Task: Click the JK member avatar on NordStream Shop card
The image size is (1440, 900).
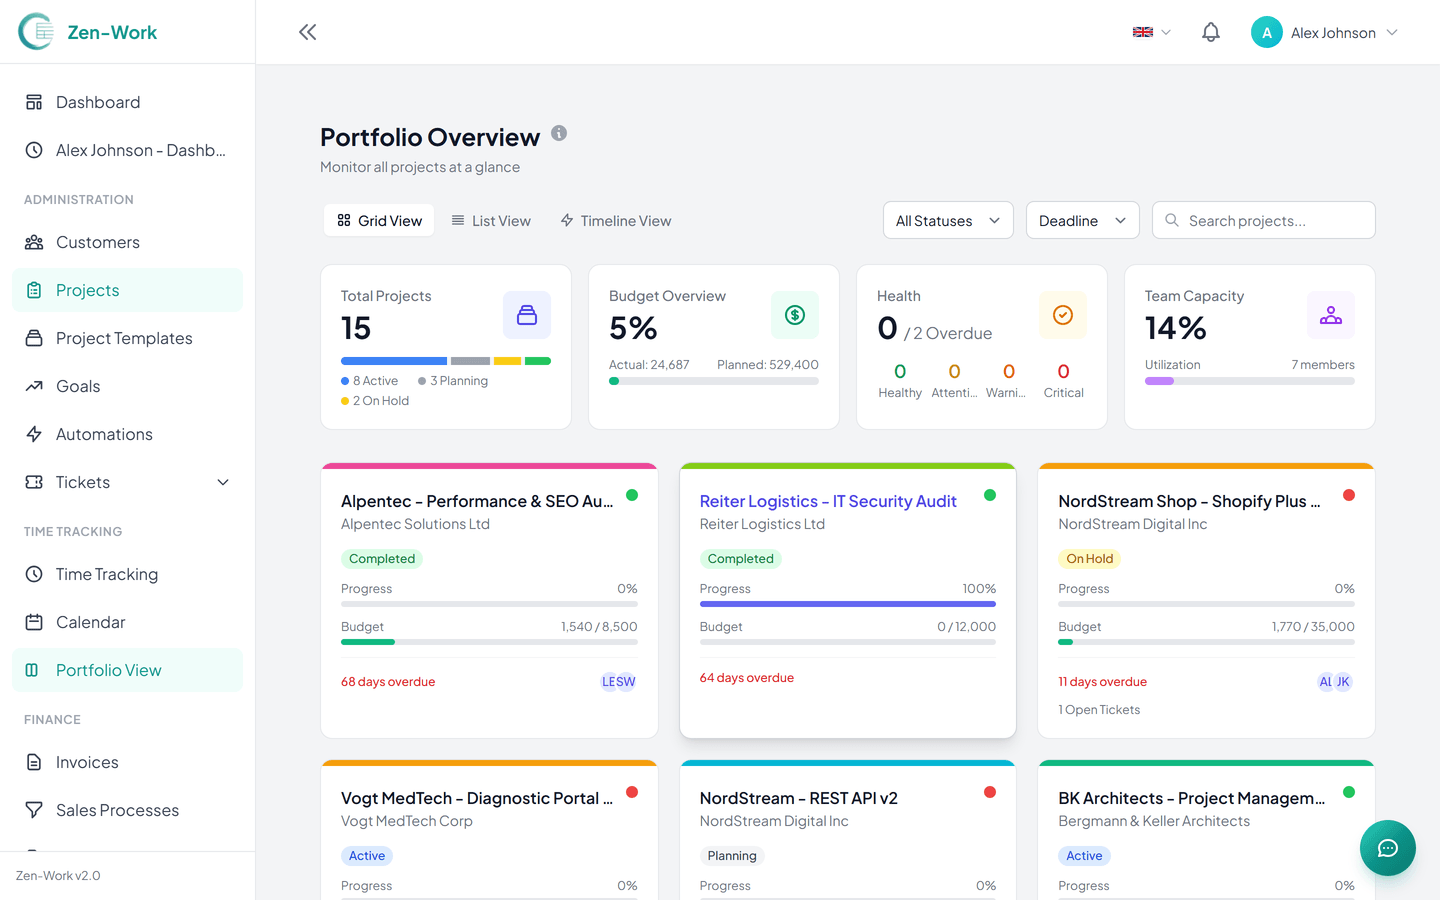Action: click(1343, 682)
